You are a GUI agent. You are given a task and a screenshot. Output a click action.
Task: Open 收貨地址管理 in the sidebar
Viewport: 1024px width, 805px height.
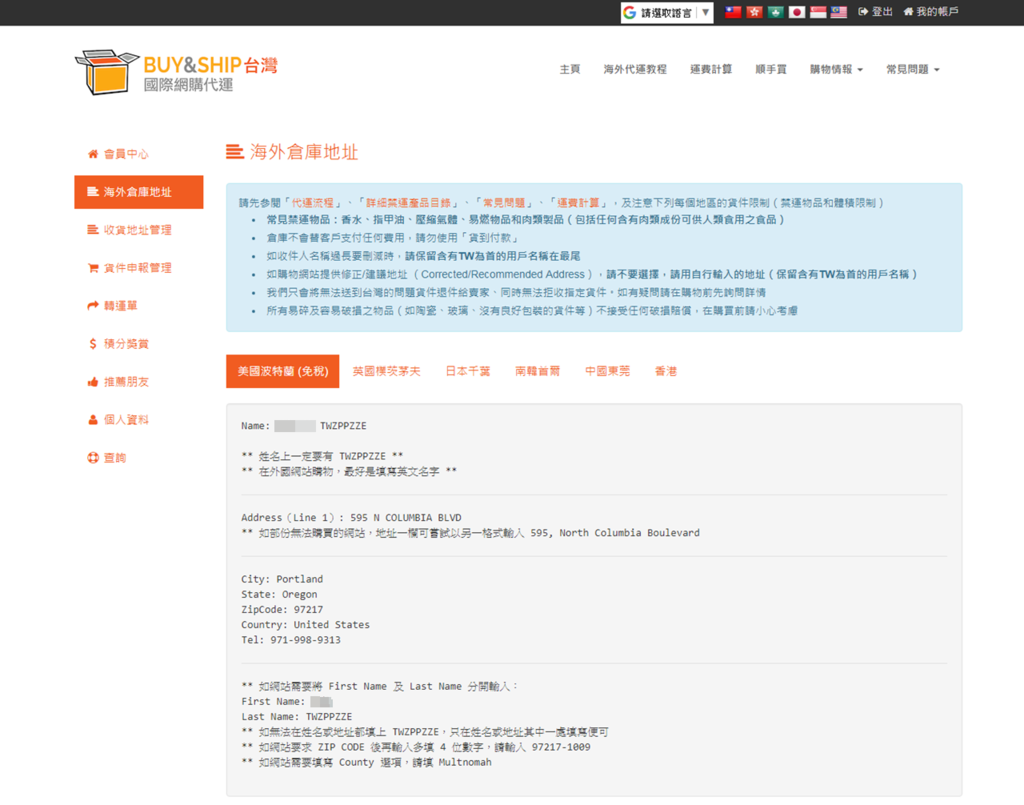pos(138,230)
